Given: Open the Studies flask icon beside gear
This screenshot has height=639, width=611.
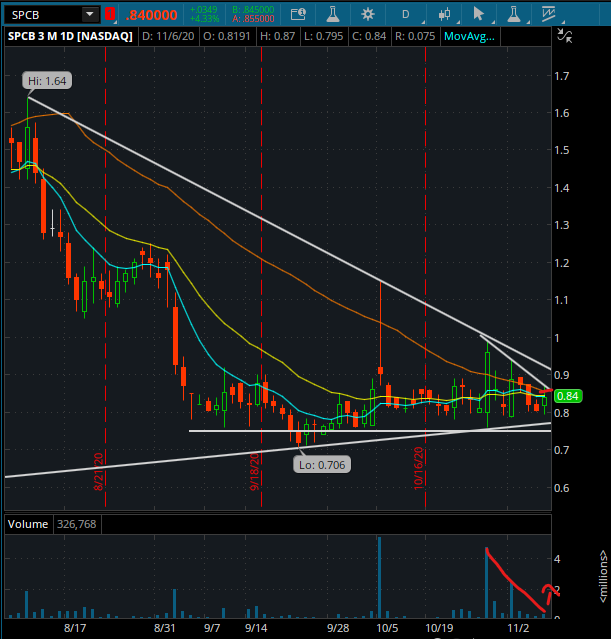Looking at the screenshot, I should (333, 14).
